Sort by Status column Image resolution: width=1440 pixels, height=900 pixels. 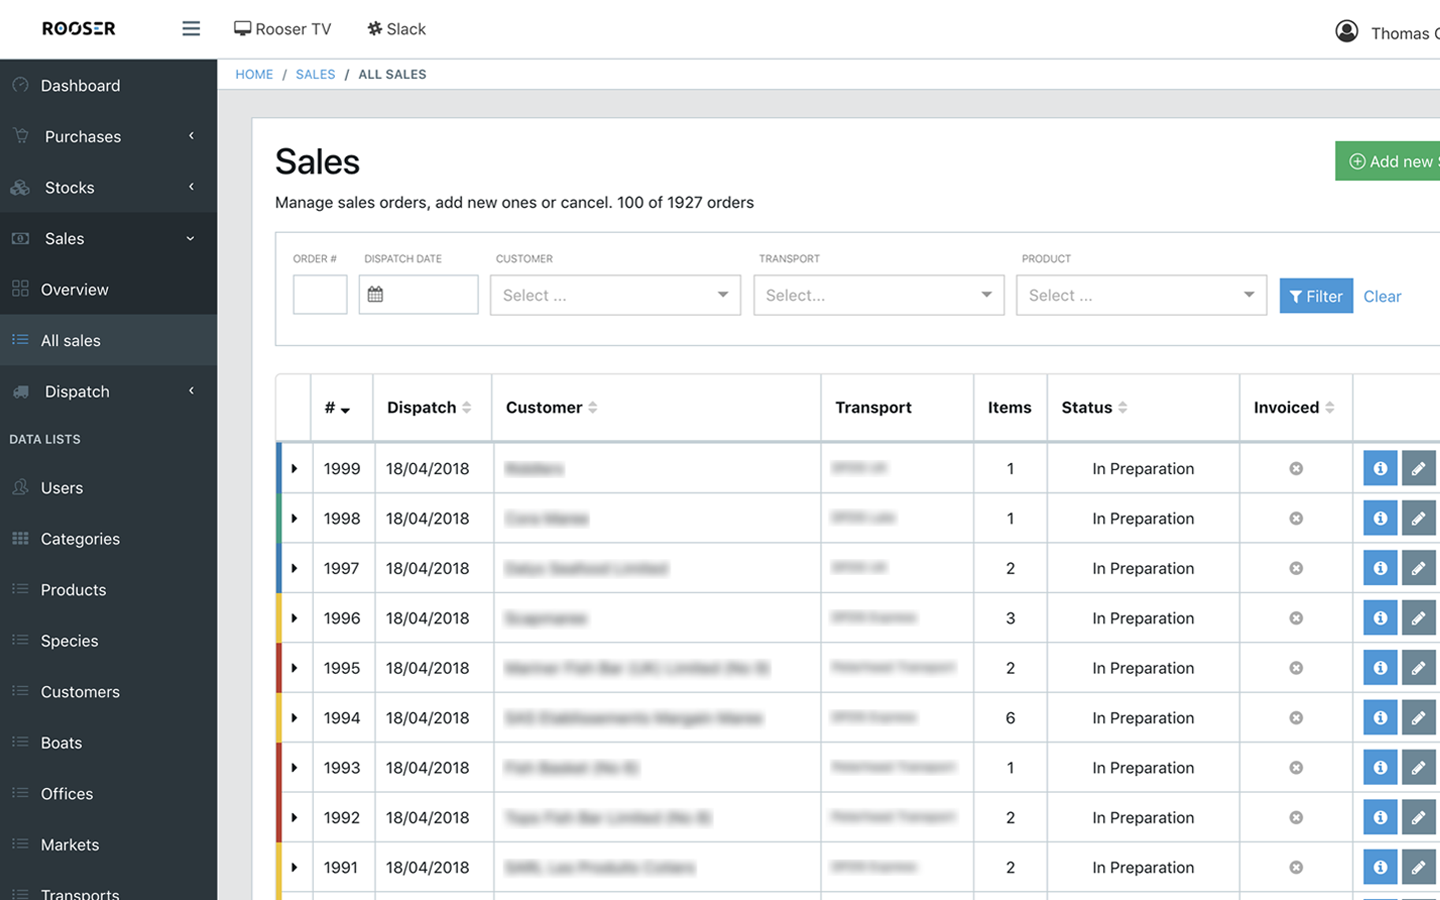(1094, 407)
